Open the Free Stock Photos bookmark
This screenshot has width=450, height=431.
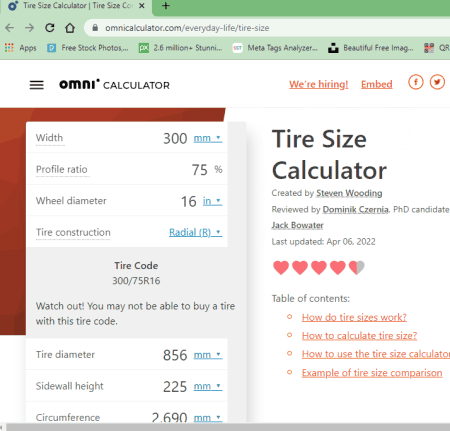pos(88,48)
